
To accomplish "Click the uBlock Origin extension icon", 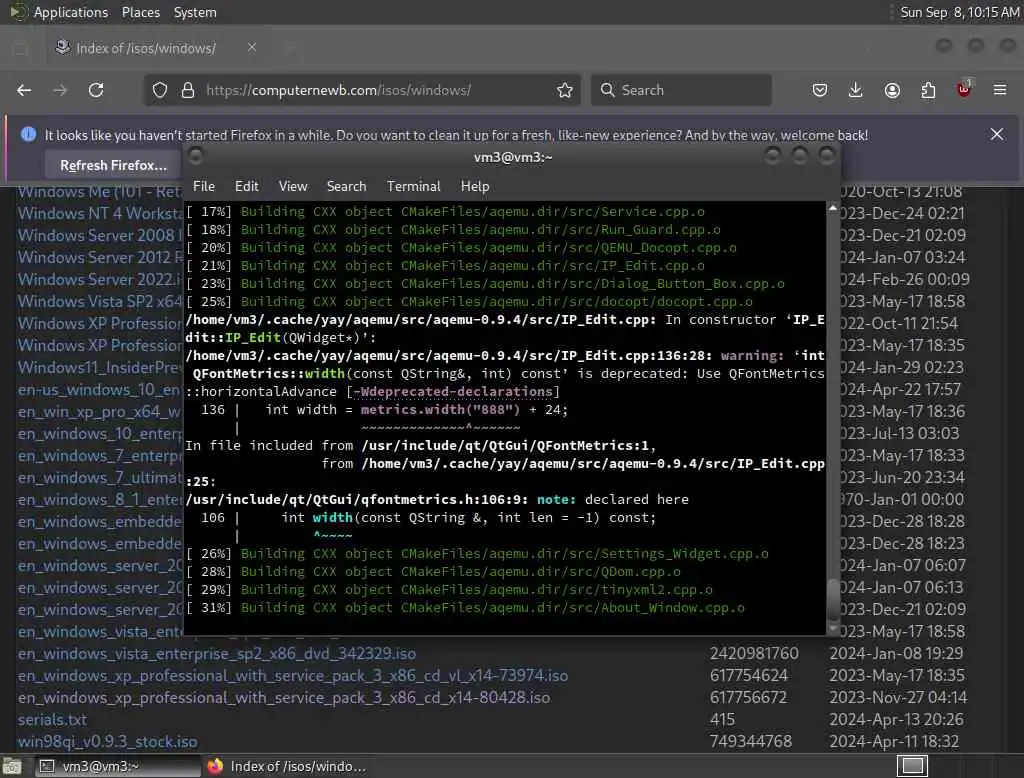I will (964, 89).
